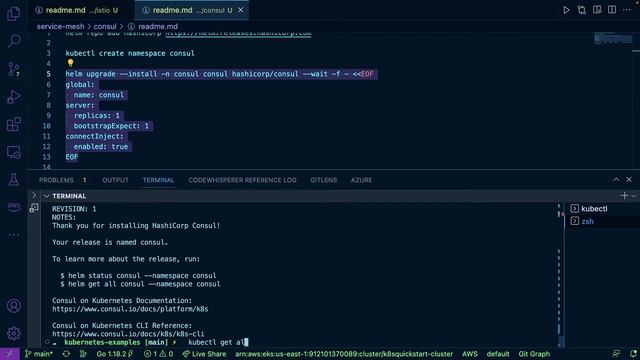Screen dimensions: 640x360
Task: Open the Explorer view in activity bar
Action: 13,13
